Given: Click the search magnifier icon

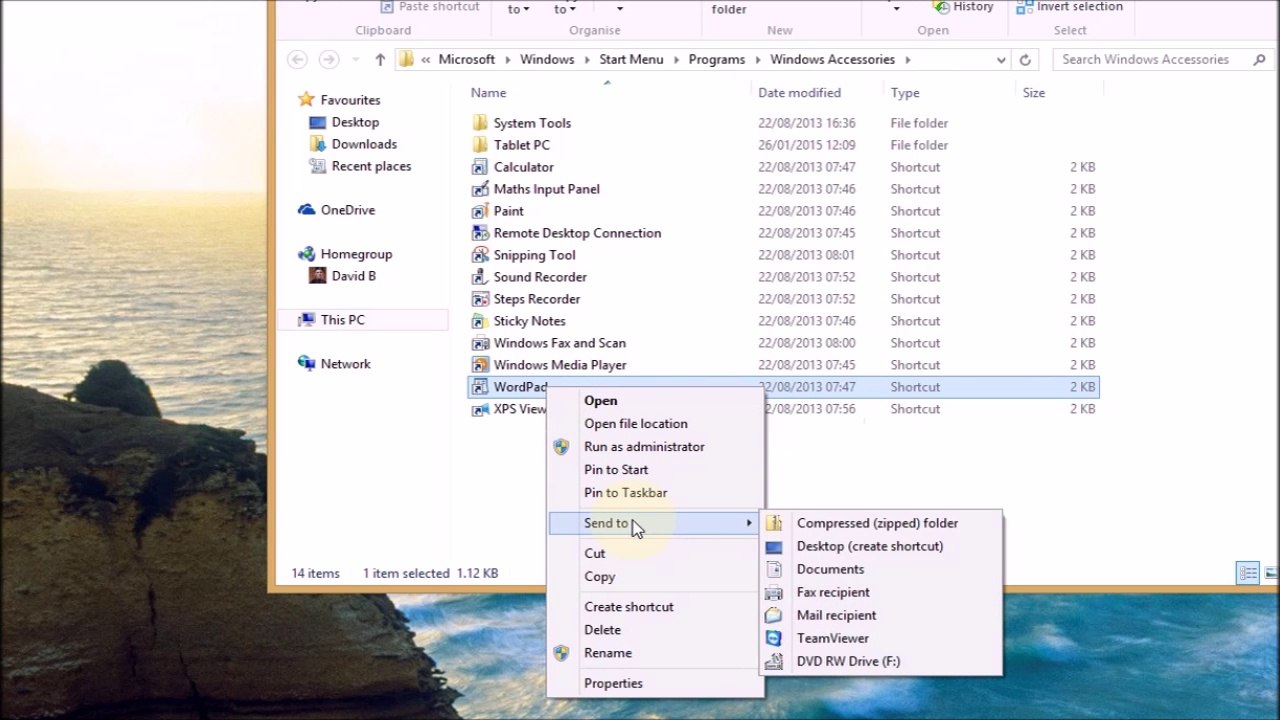Looking at the screenshot, I should (1259, 59).
